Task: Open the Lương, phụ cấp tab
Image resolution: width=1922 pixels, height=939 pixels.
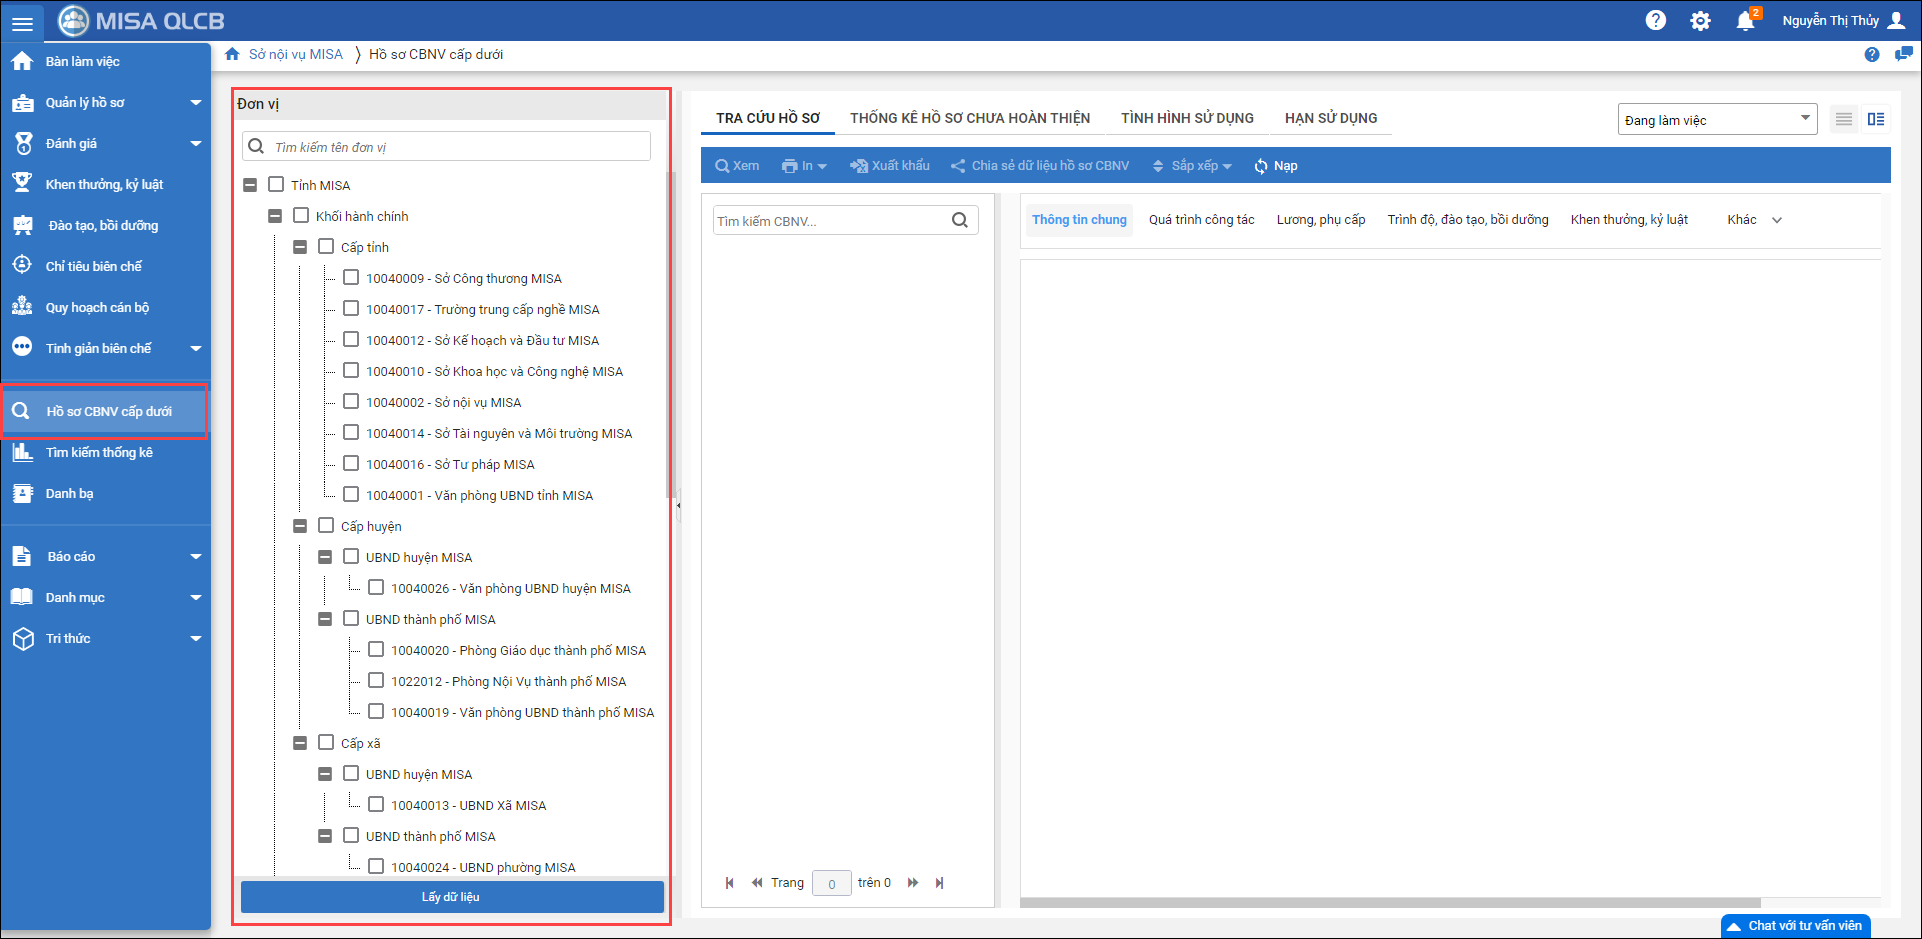Action: click(x=1320, y=220)
